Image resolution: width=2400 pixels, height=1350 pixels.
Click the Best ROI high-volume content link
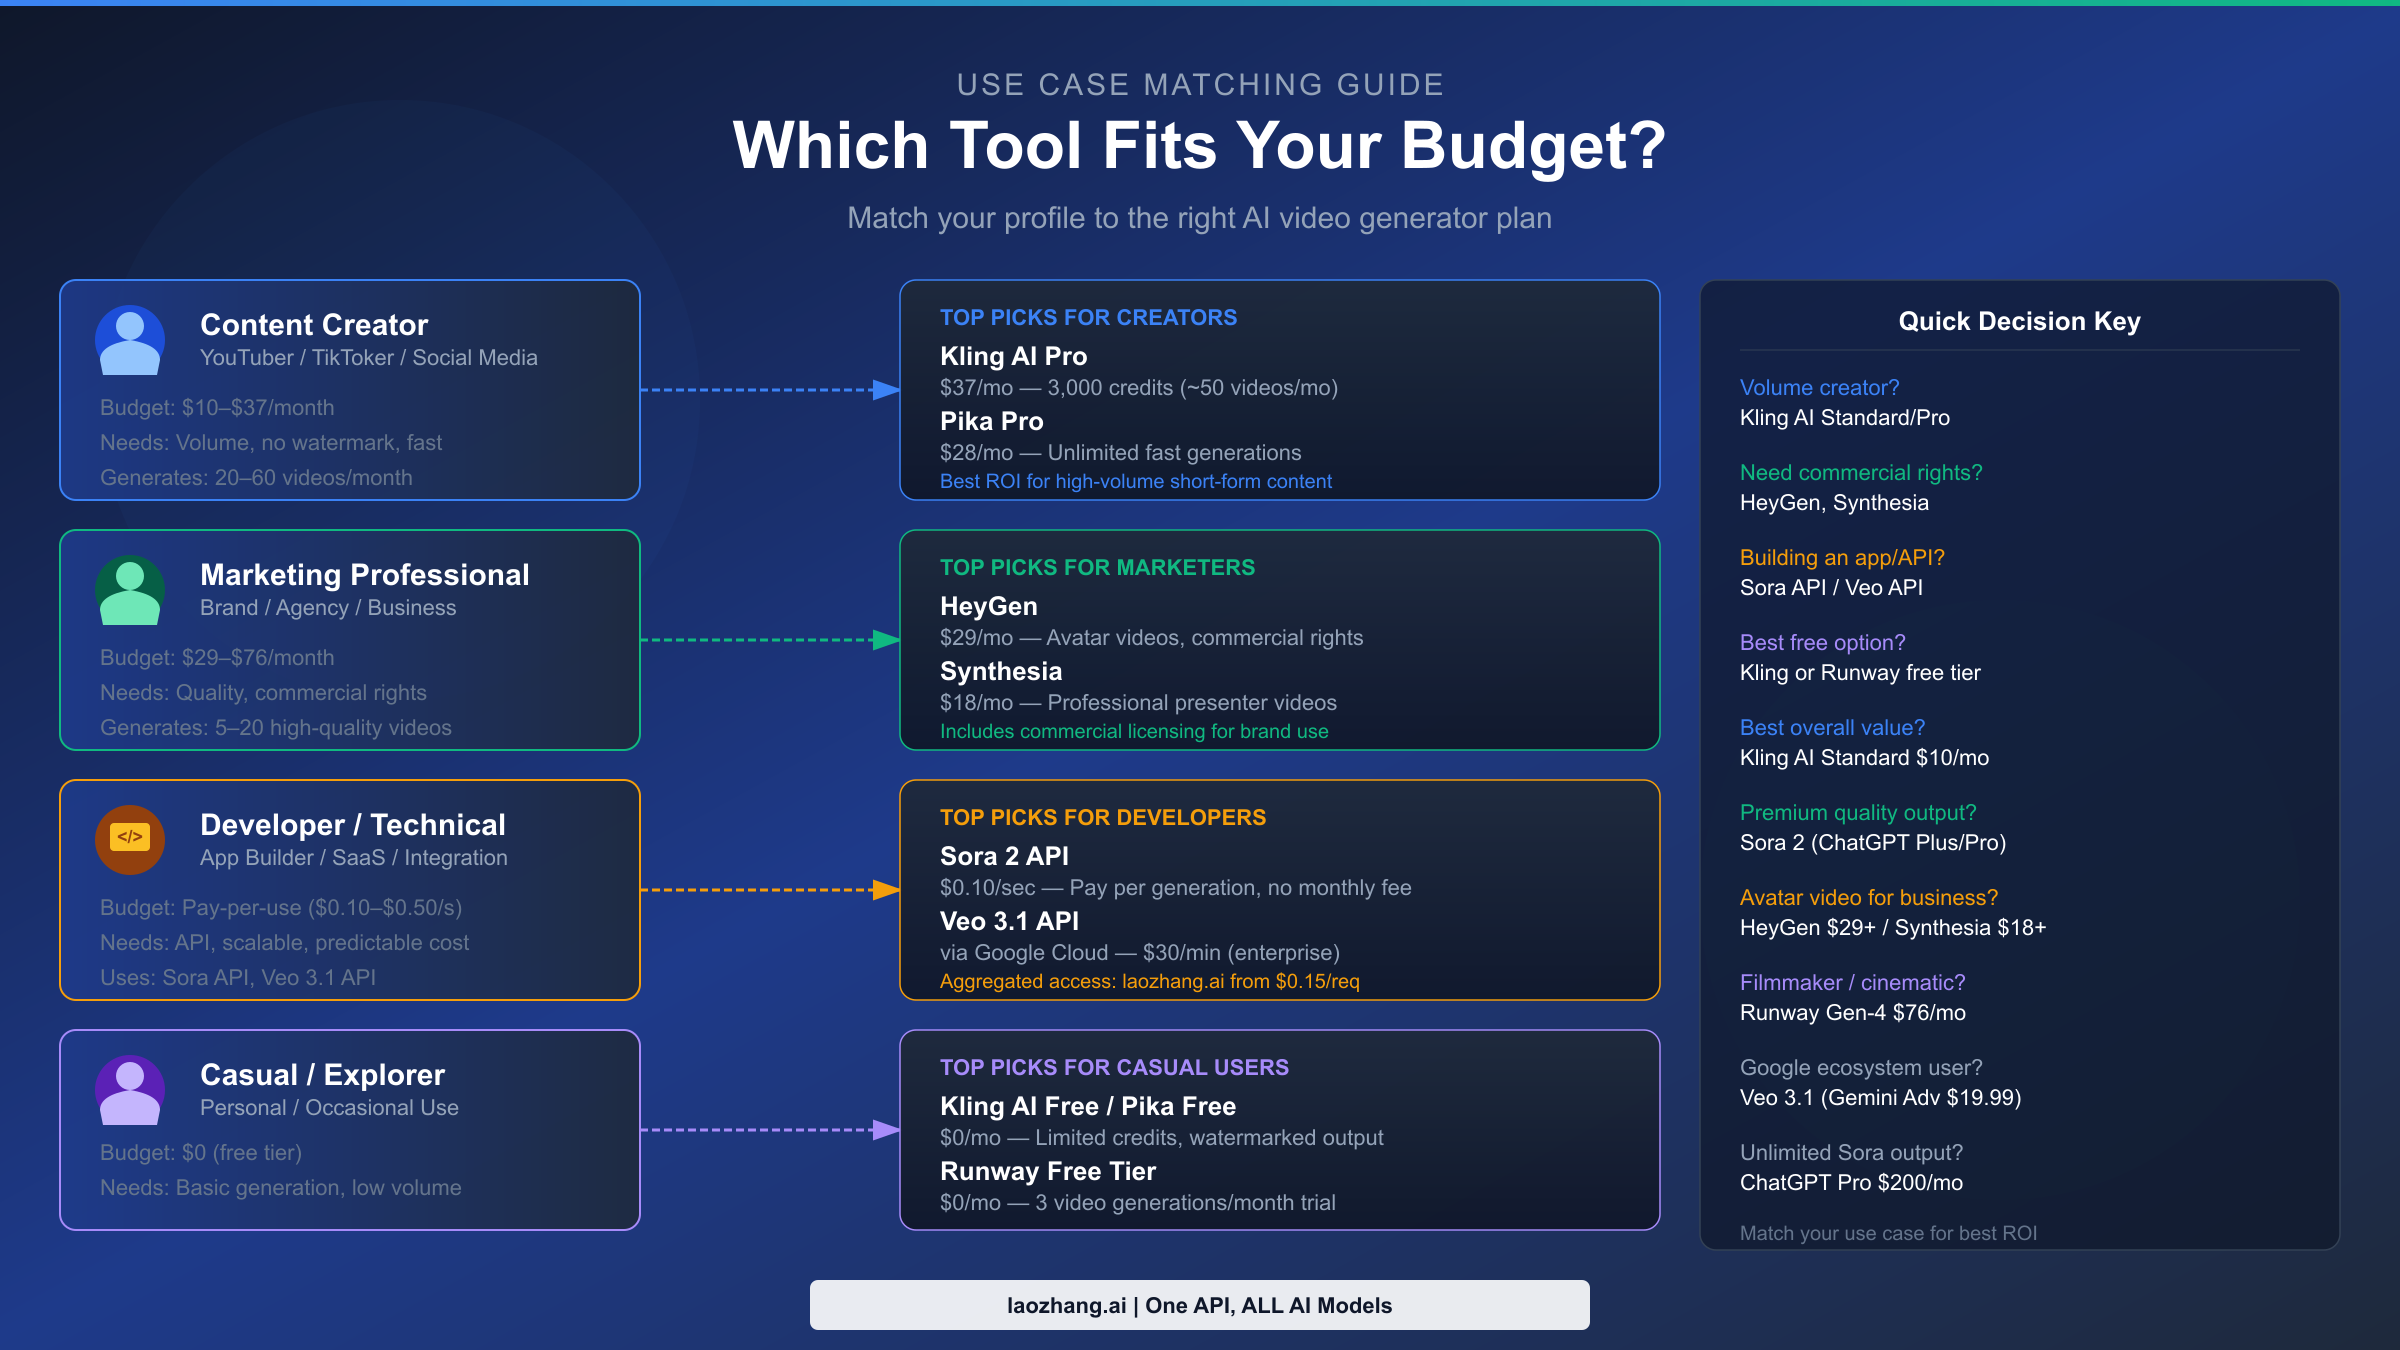(x=1136, y=481)
